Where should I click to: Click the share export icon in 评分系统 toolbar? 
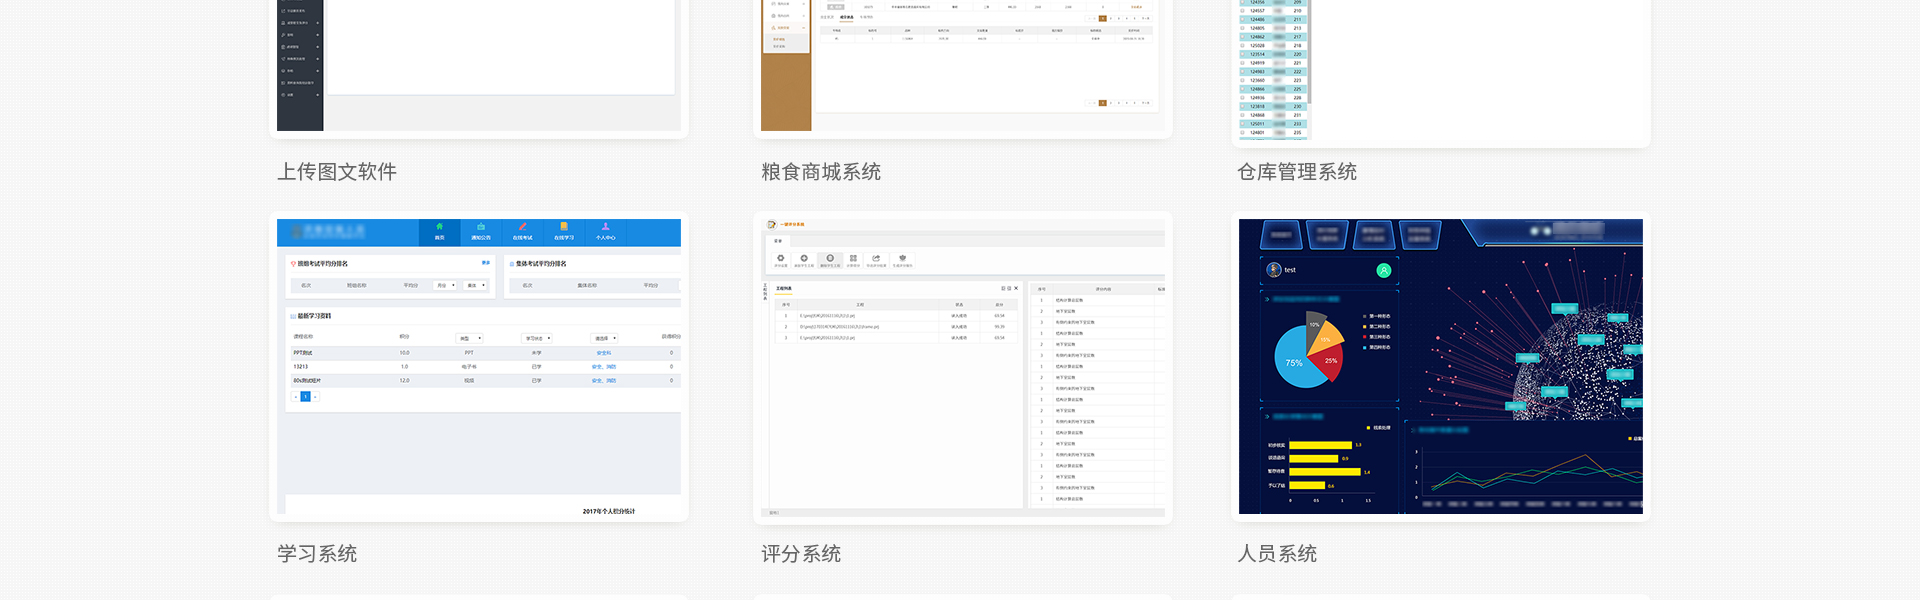[876, 259]
